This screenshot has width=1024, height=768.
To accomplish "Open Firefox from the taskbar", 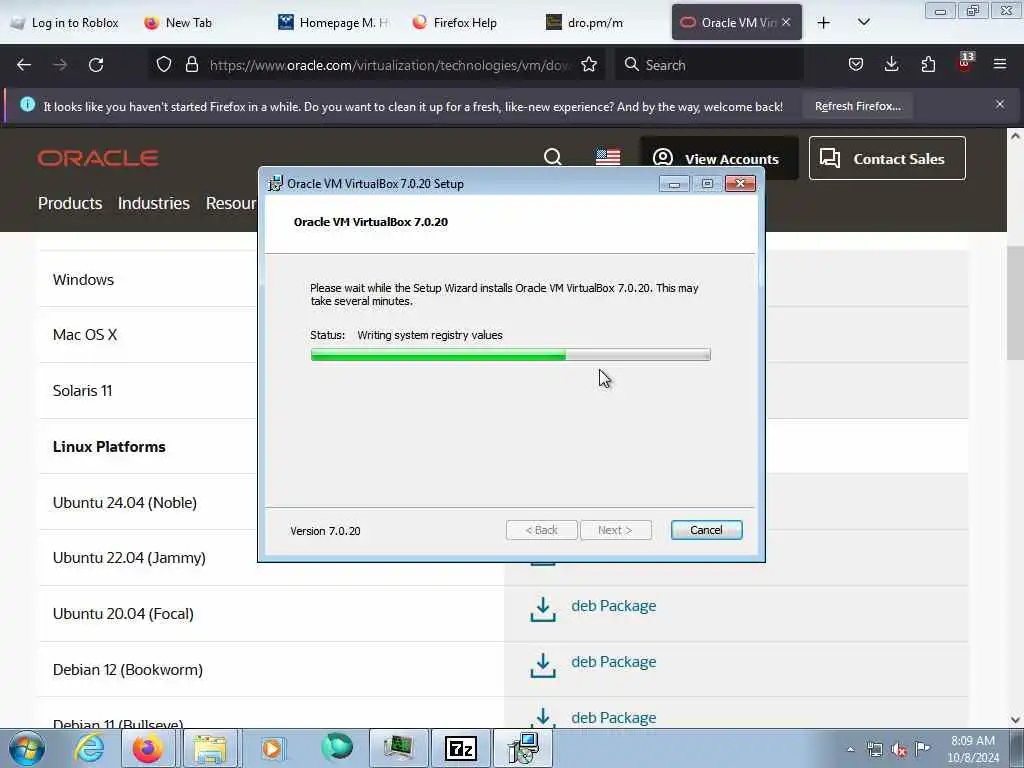I will click(148, 748).
